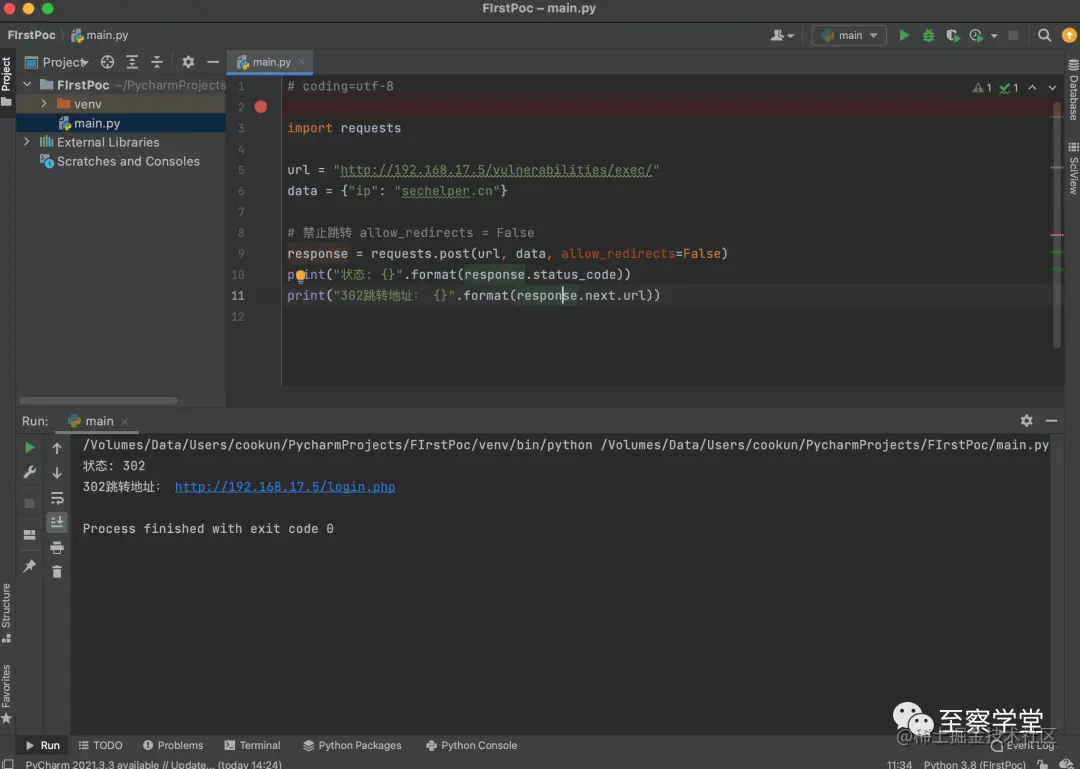This screenshot has width=1080, height=769.
Task: Open the Project view selector dropdown
Action: point(57,62)
